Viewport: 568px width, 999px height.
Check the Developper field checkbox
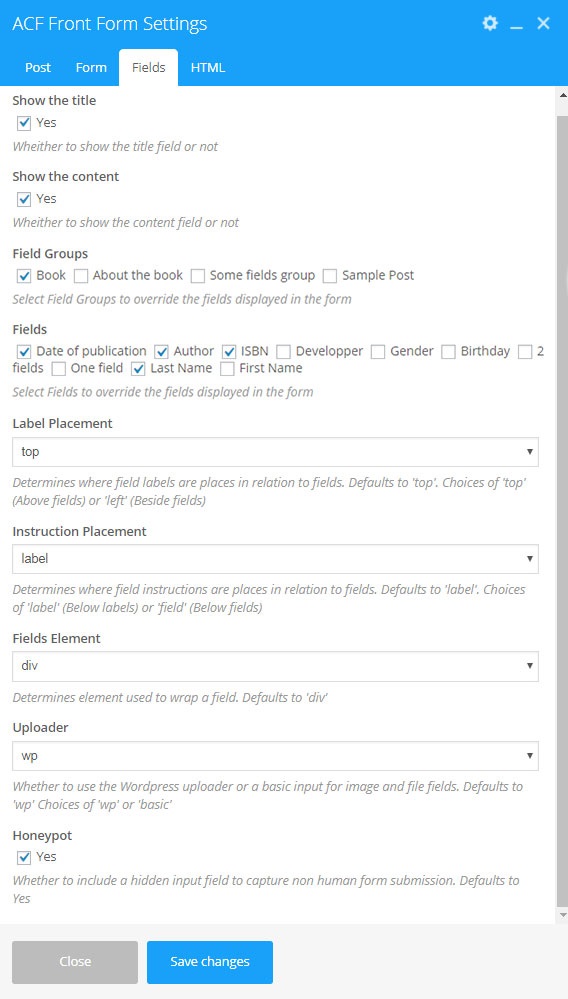[283, 352]
